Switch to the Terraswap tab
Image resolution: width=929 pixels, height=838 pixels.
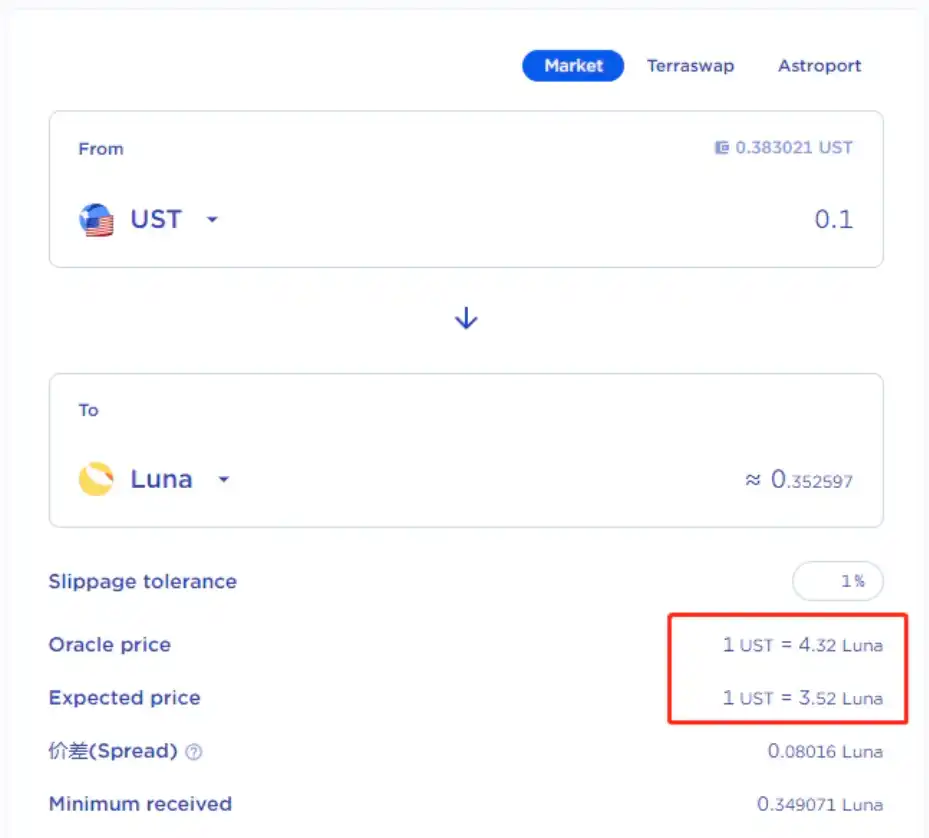(690, 66)
